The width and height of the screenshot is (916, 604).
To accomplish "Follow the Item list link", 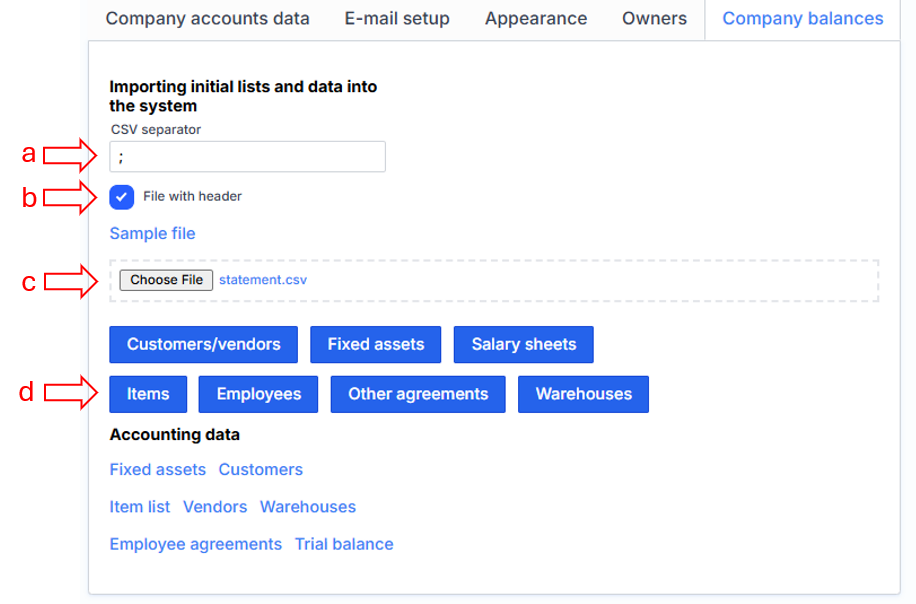I will click(140, 507).
